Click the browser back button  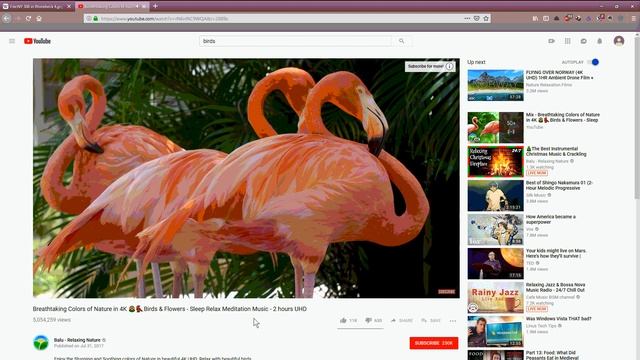tap(7, 18)
